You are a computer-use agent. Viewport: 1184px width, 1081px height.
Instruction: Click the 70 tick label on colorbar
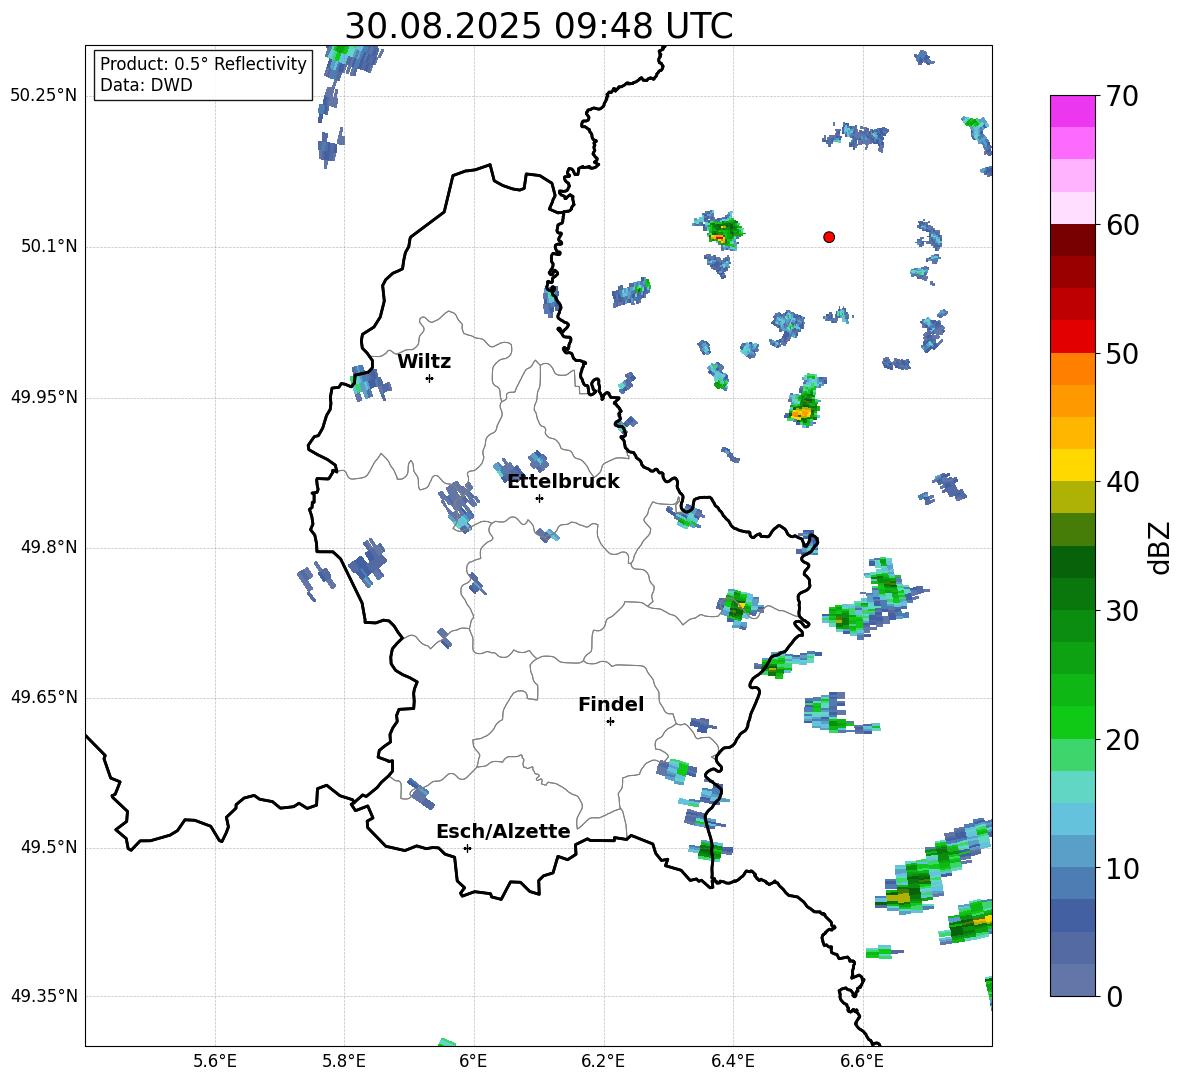(1124, 97)
